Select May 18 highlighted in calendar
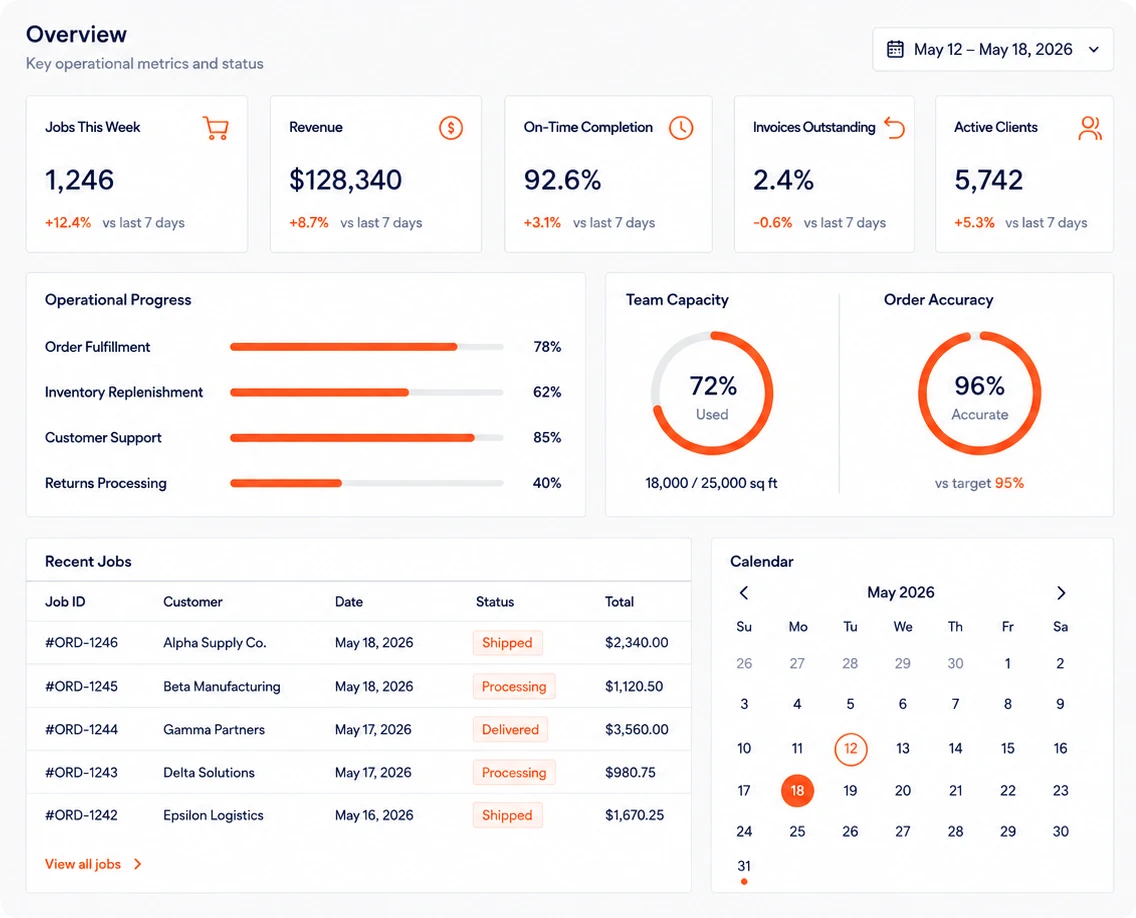This screenshot has height=918, width=1136. click(x=797, y=790)
